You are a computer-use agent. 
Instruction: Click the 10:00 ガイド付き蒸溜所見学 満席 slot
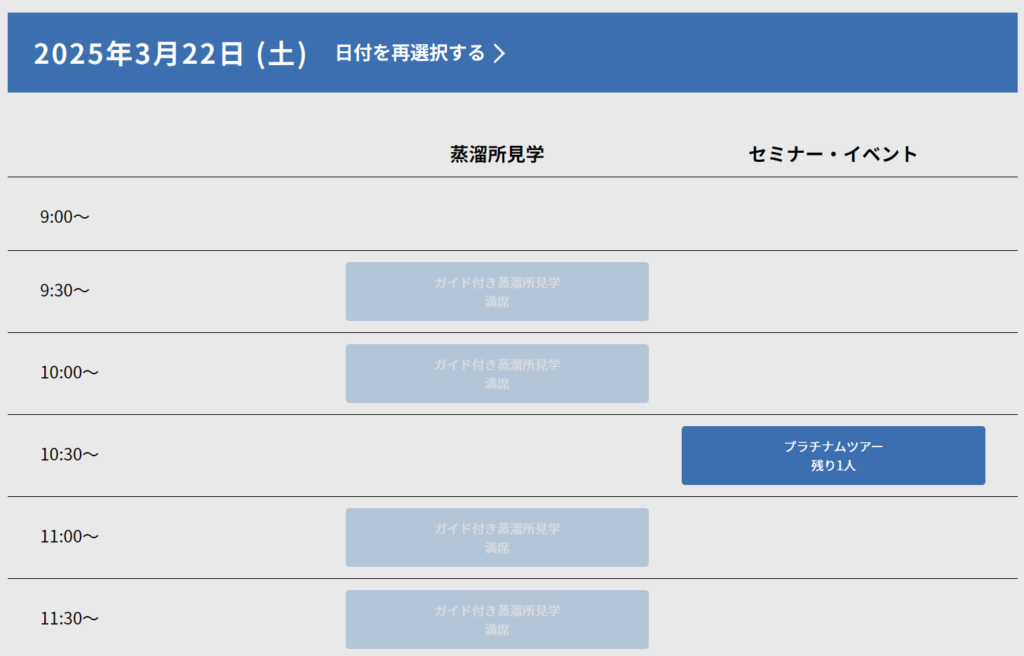click(x=497, y=374)
